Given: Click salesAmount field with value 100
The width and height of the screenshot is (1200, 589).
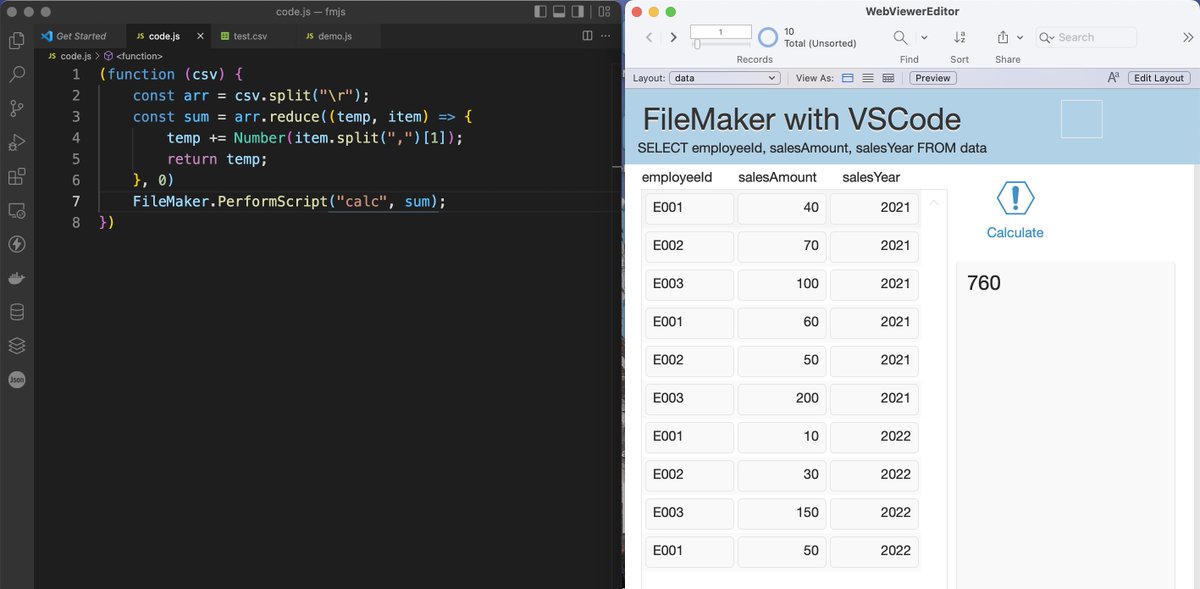Looking at the screenshot, I should [x=782, y=284].
